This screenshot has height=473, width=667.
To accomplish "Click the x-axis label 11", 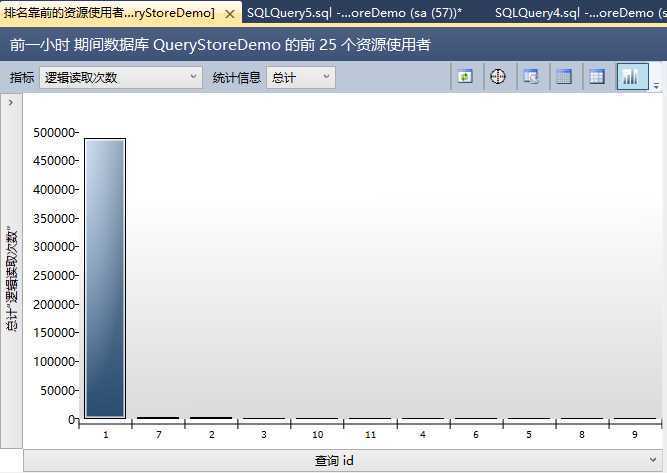I will [x=370, y=435].
